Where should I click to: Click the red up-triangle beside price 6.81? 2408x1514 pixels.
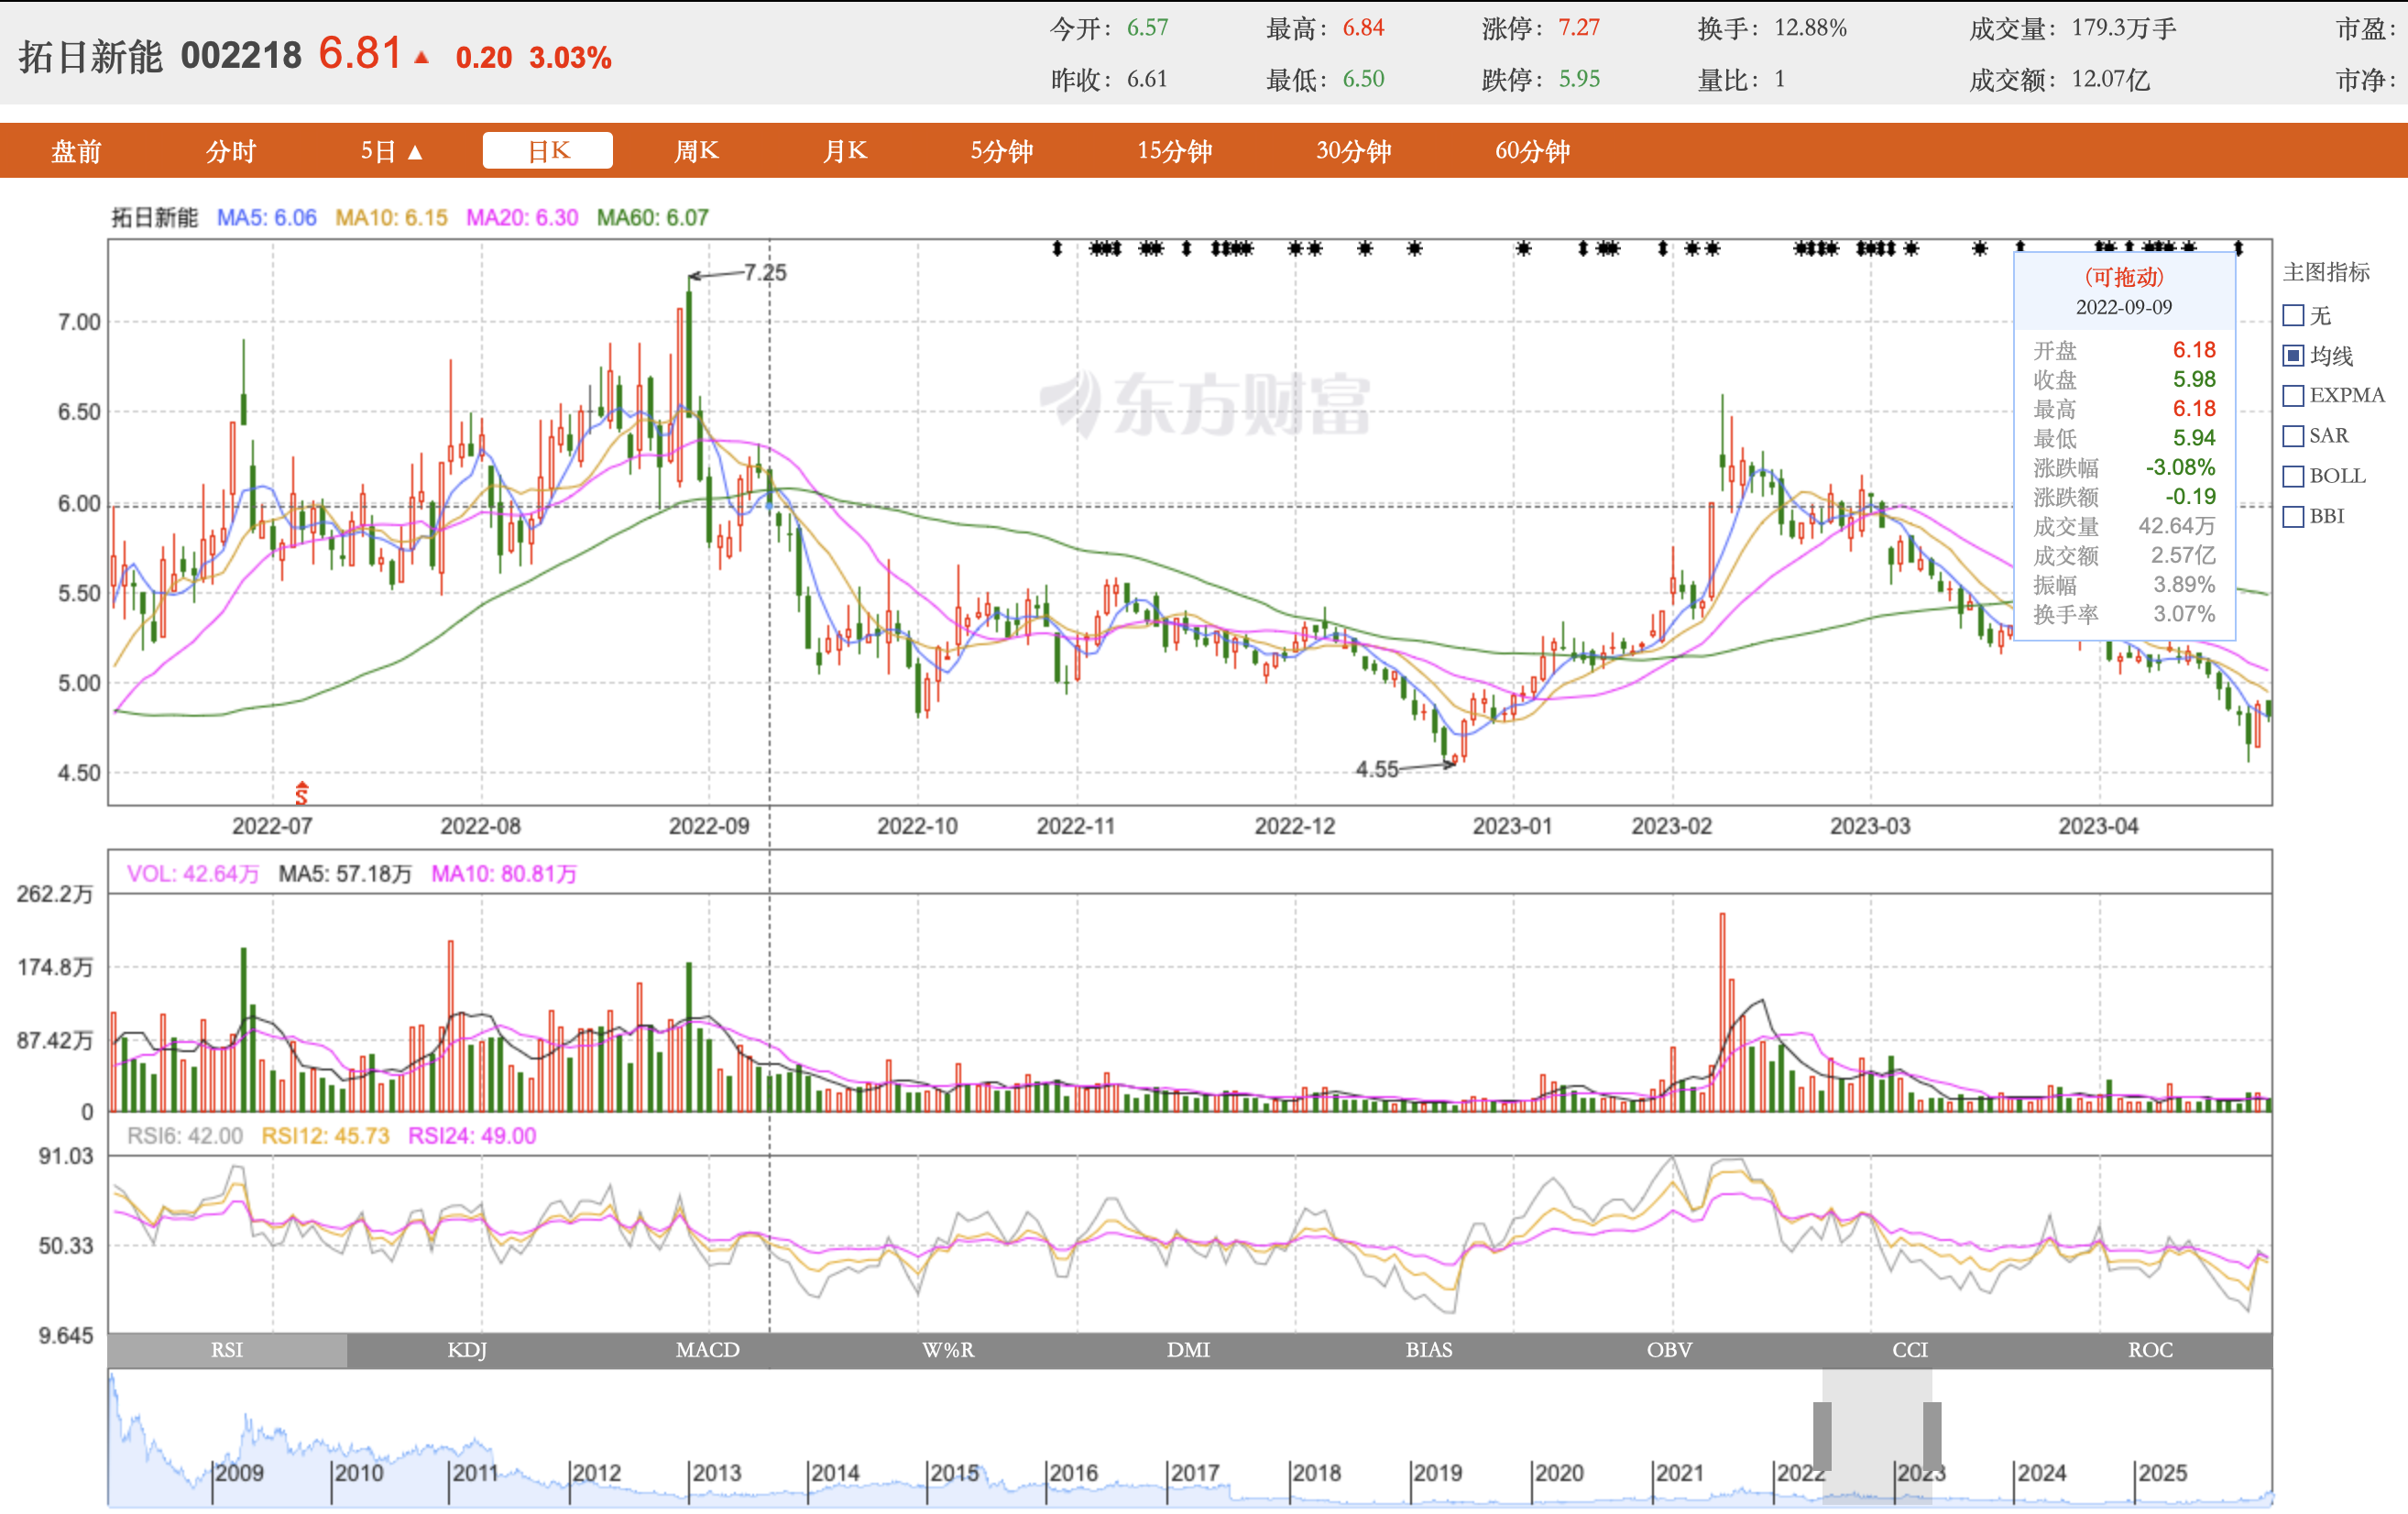tap(421, 58)
